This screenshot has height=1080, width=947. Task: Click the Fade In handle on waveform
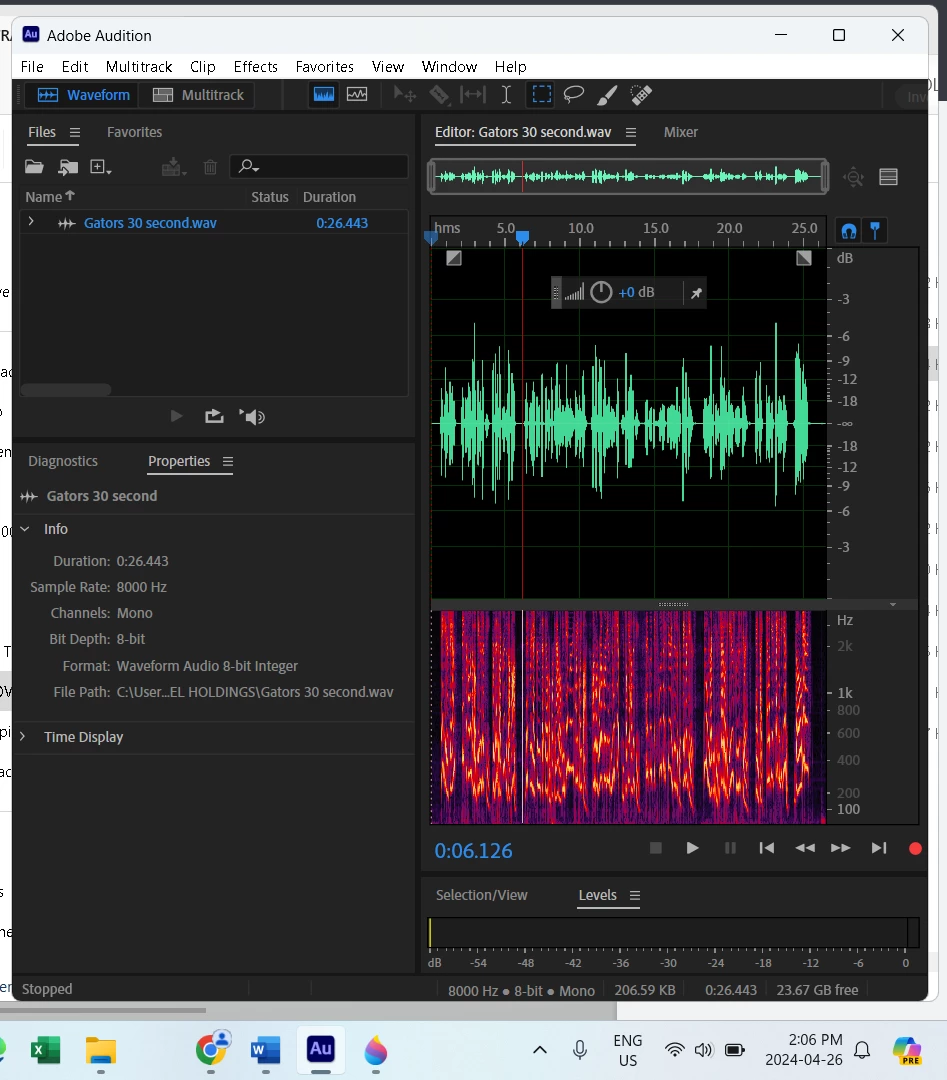coord(453,258)
